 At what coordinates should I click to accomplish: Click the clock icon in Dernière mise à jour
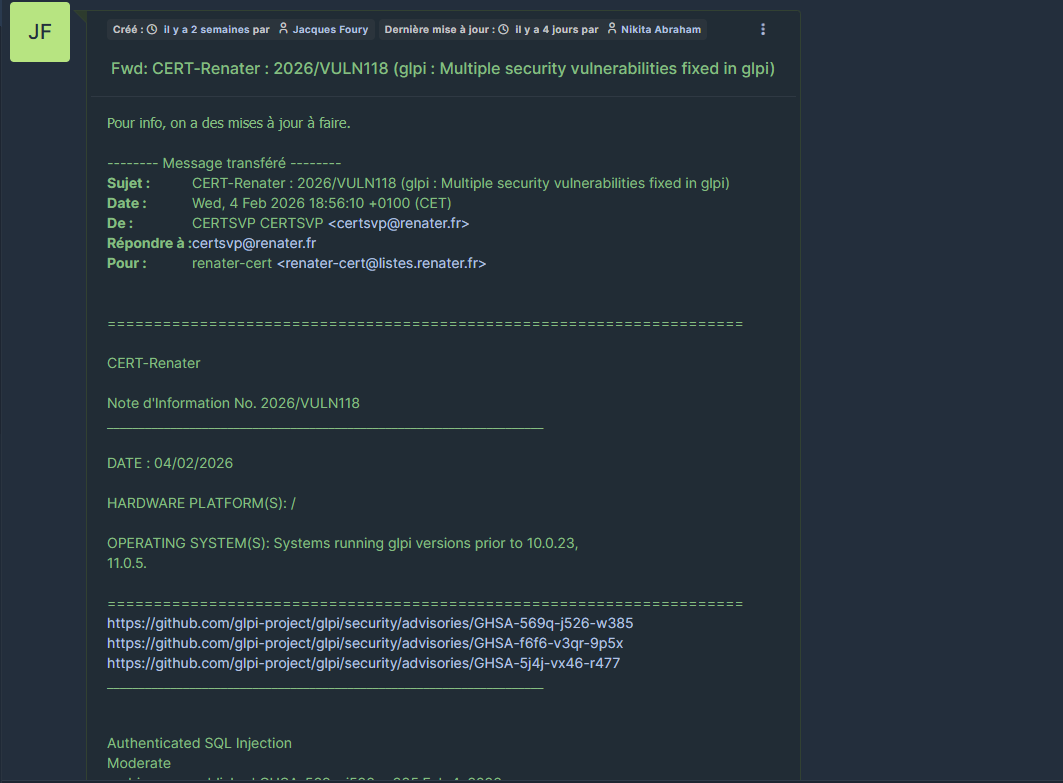[503, 29]
